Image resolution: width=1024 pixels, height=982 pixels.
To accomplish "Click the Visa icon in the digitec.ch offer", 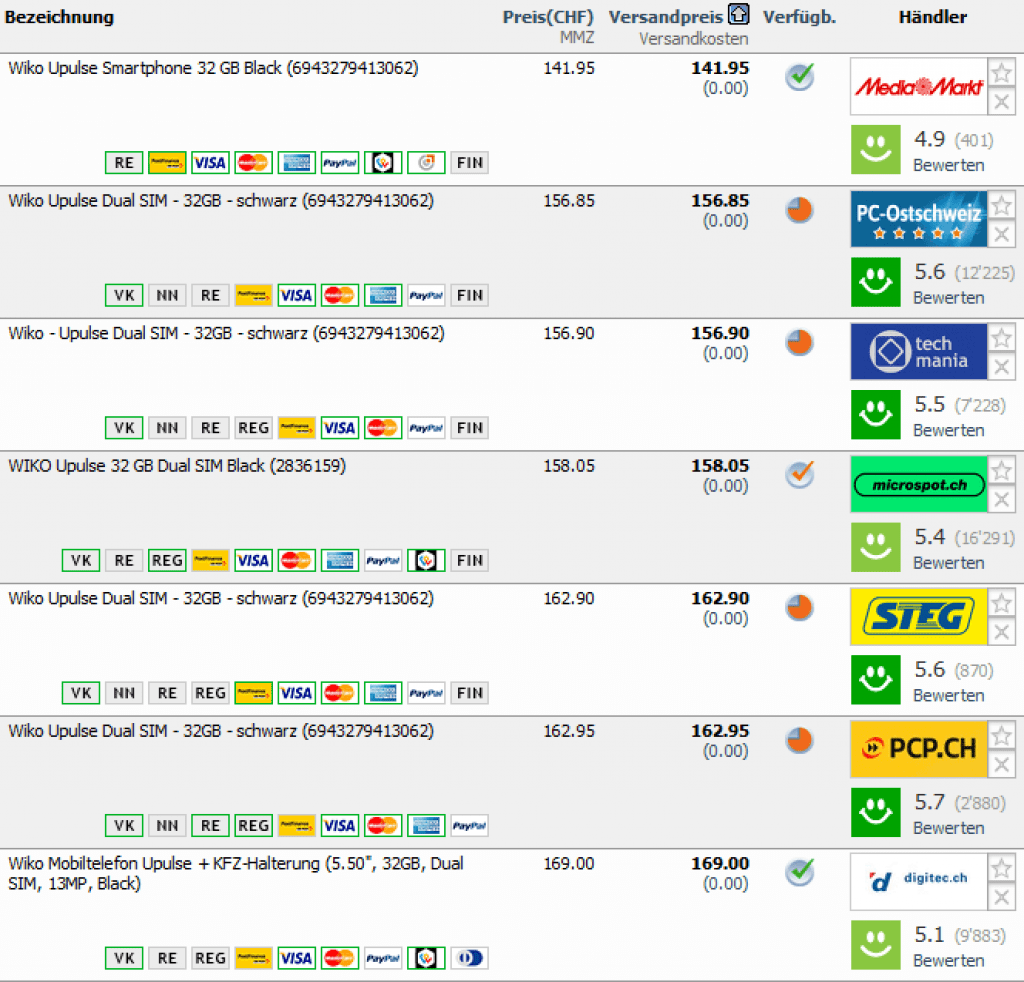I will coord(296,958).
